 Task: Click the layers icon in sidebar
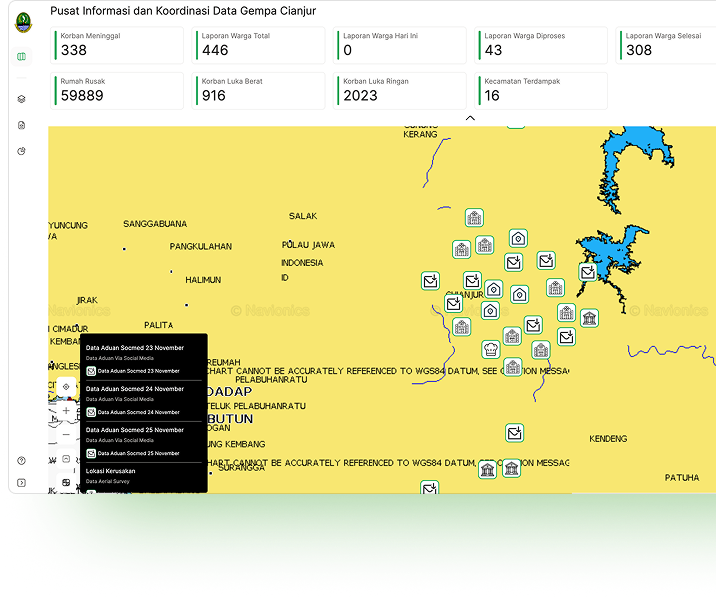tap(22, 99)
